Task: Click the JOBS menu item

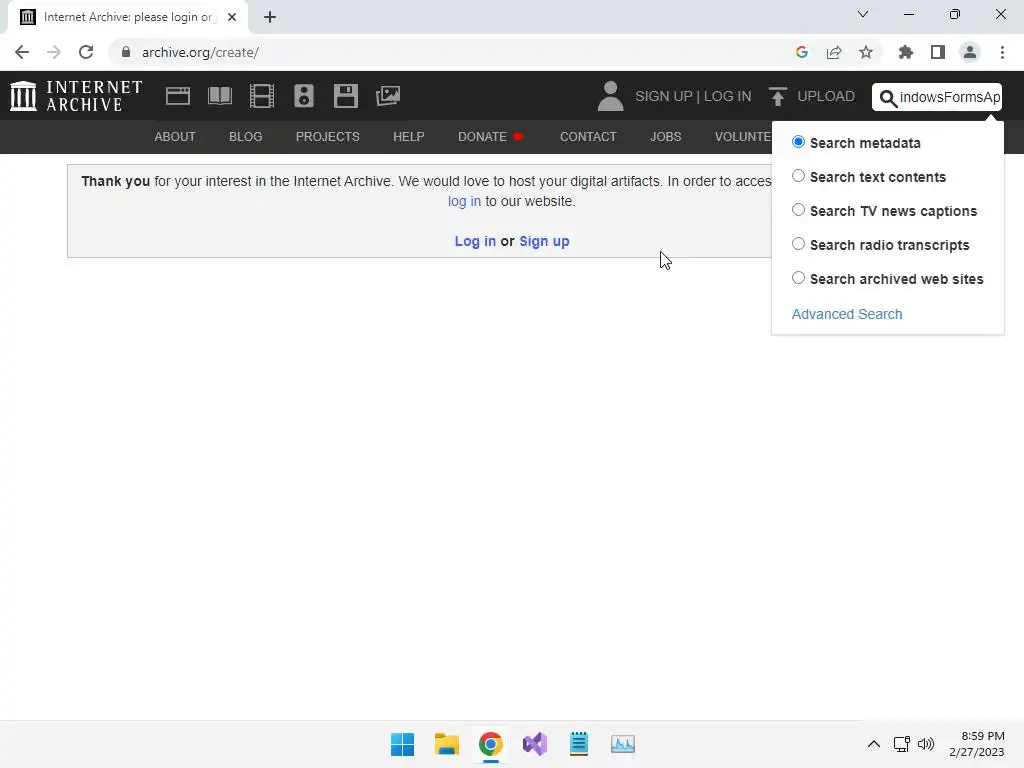Action: (665, 136)
